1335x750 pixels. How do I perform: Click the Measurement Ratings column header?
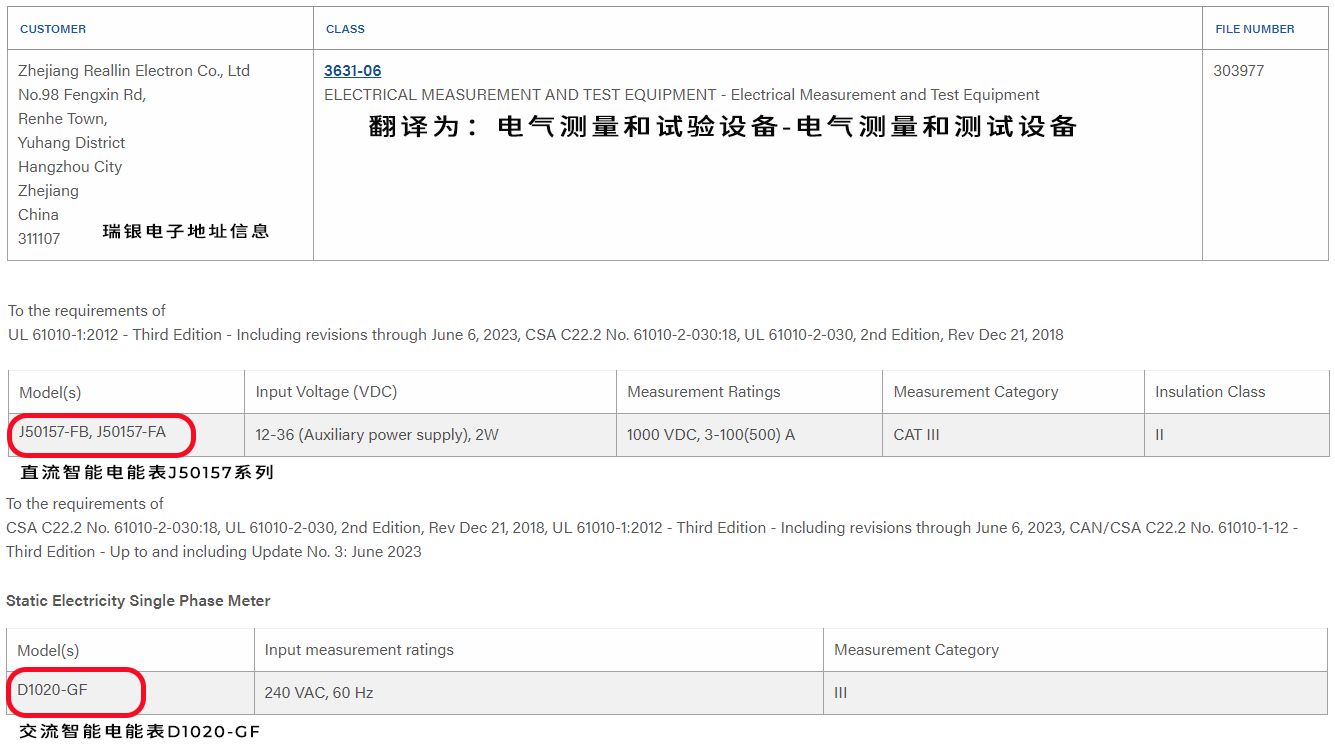(704, 392)
